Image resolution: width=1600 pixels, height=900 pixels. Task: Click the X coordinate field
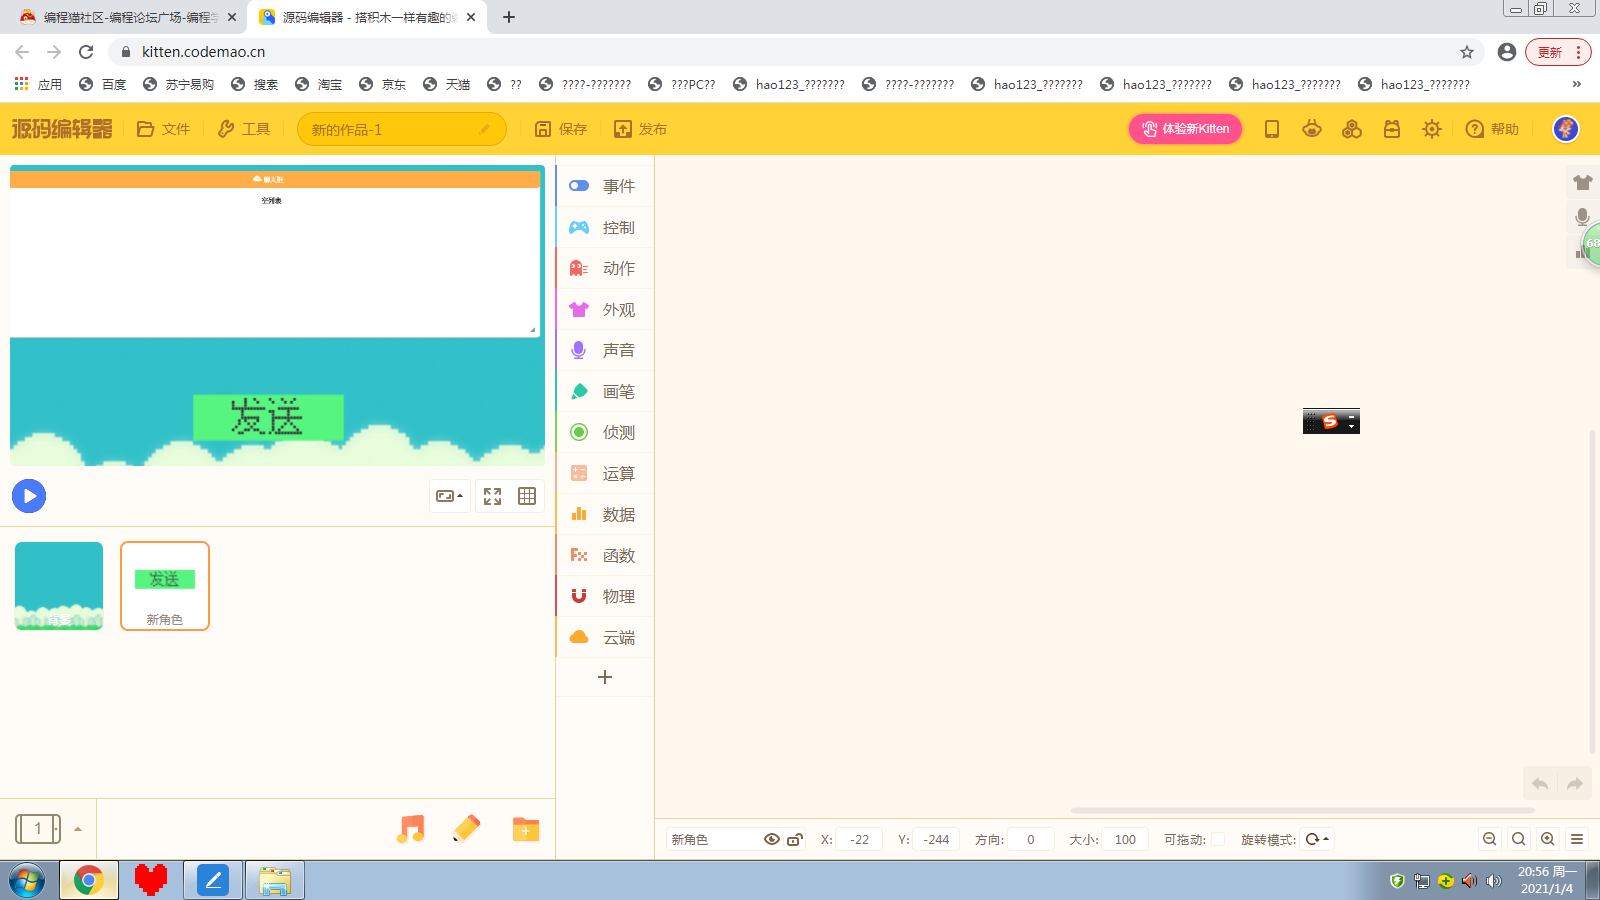pyautogui.click(x=859, y=839)
